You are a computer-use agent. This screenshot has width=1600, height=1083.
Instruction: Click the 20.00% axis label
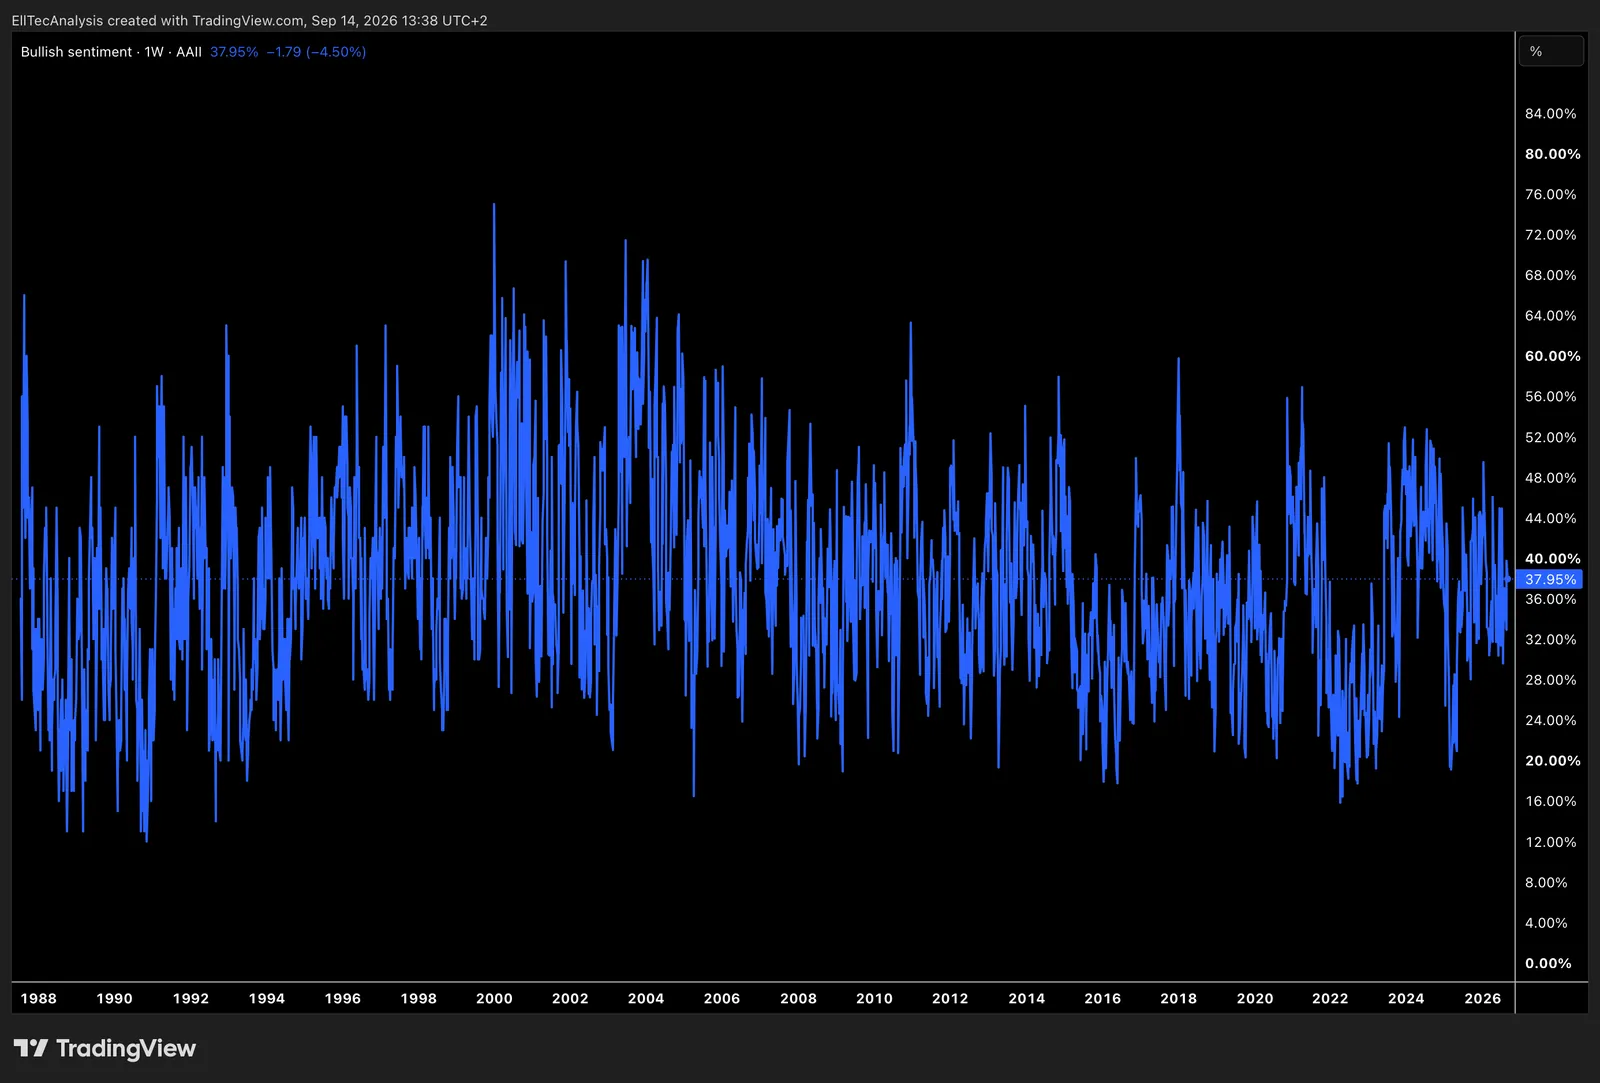tap(1552, 761)
